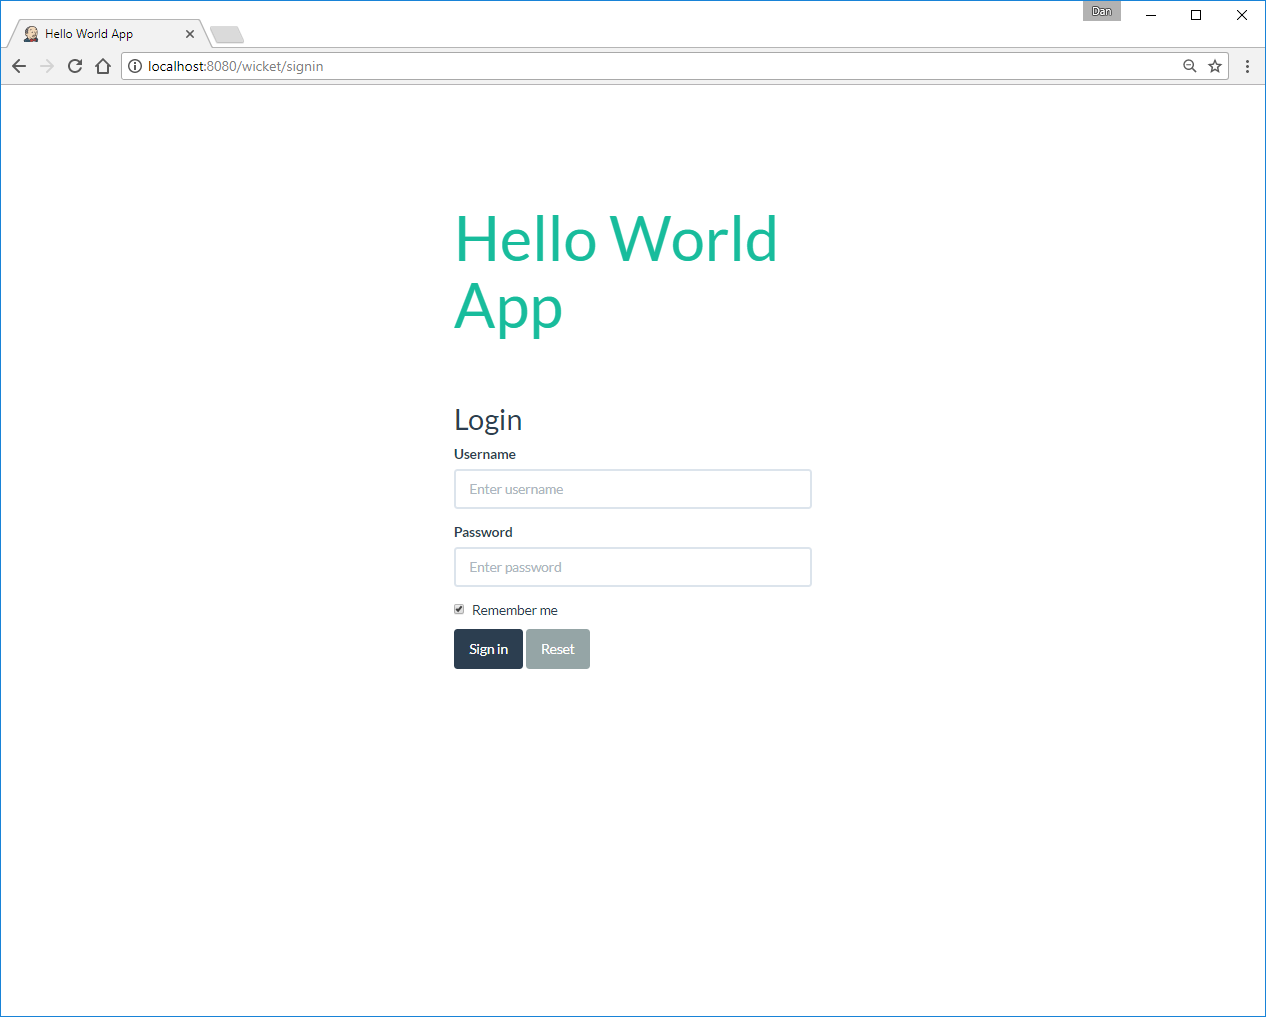
Task: Uncheck the Remember me checkbox
Action: tap(459, 609)
